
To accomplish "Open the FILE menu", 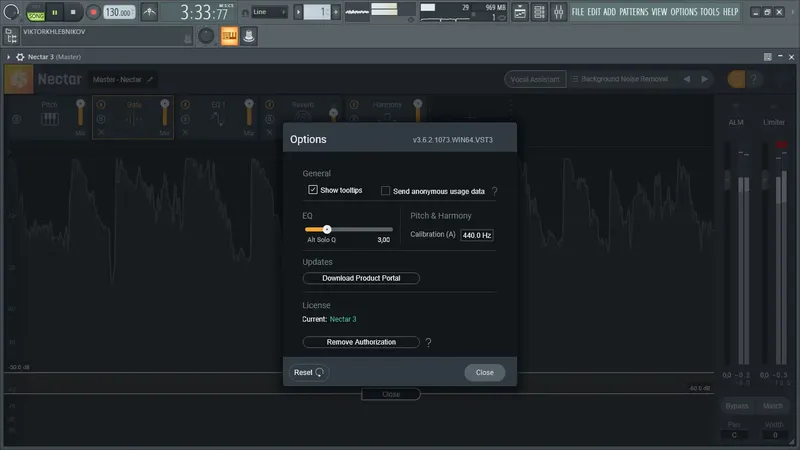I will click(x=578, y=12).
